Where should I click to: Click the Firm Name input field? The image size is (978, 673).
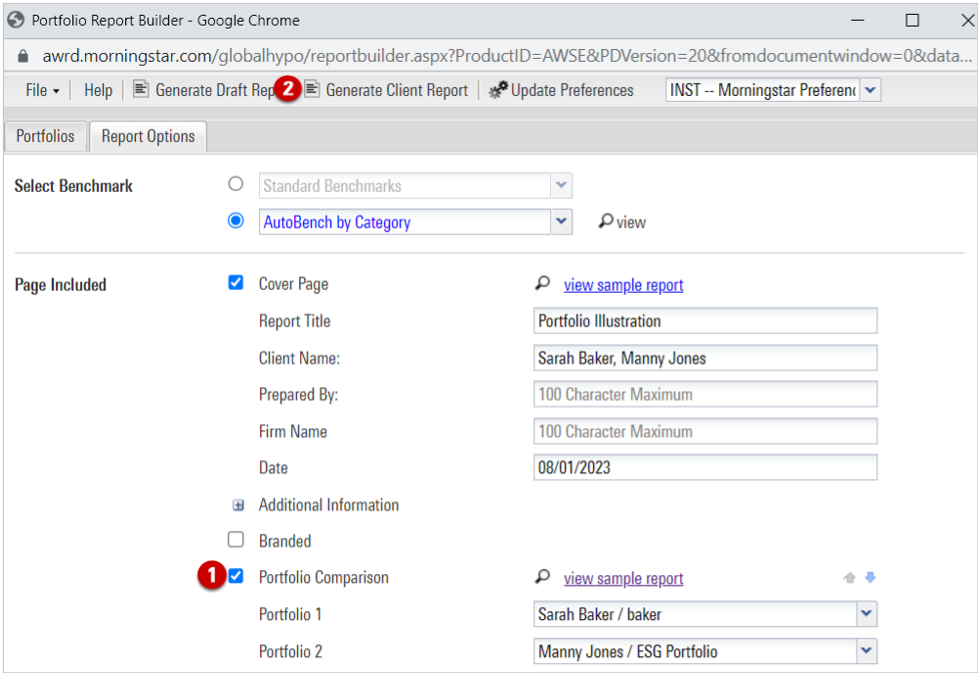pyautogui.click(x=705, y=431)
